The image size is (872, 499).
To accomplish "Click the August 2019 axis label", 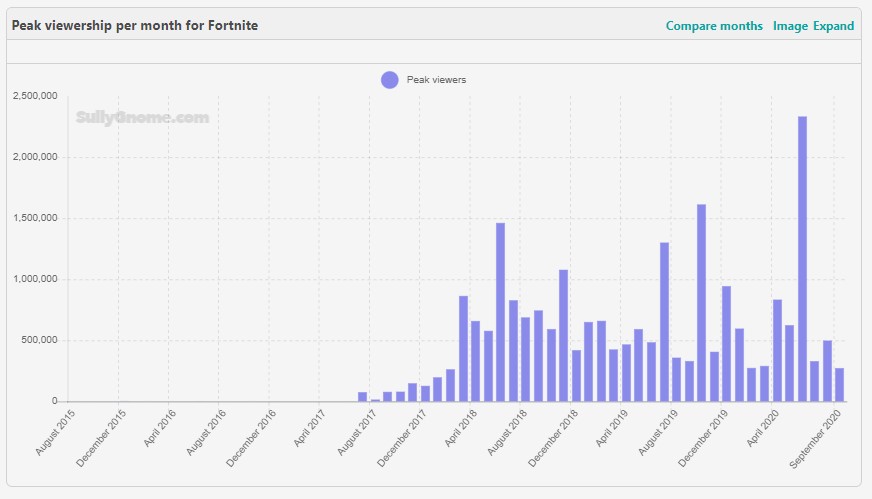I will 658,433.
